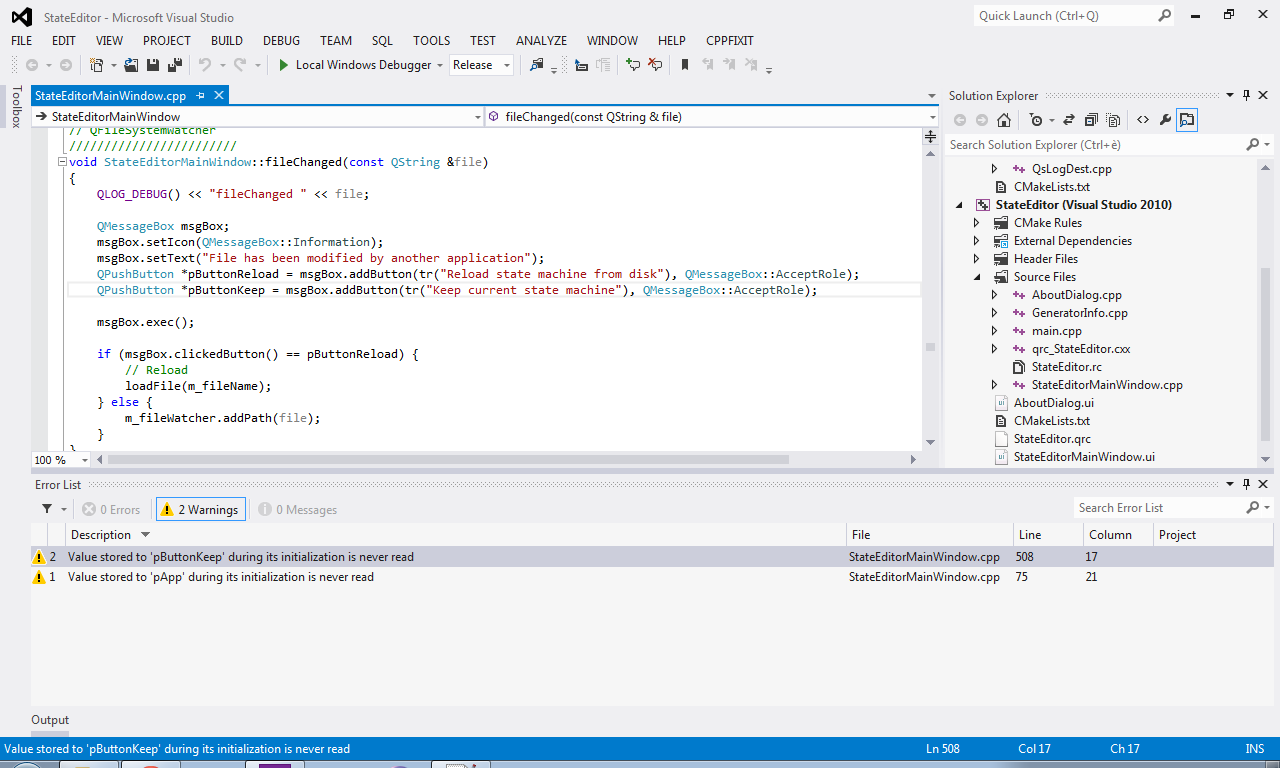Click Sync with Active Document icon
1280x768 pixels.
pyautogui.click(x=1068, y=120)
